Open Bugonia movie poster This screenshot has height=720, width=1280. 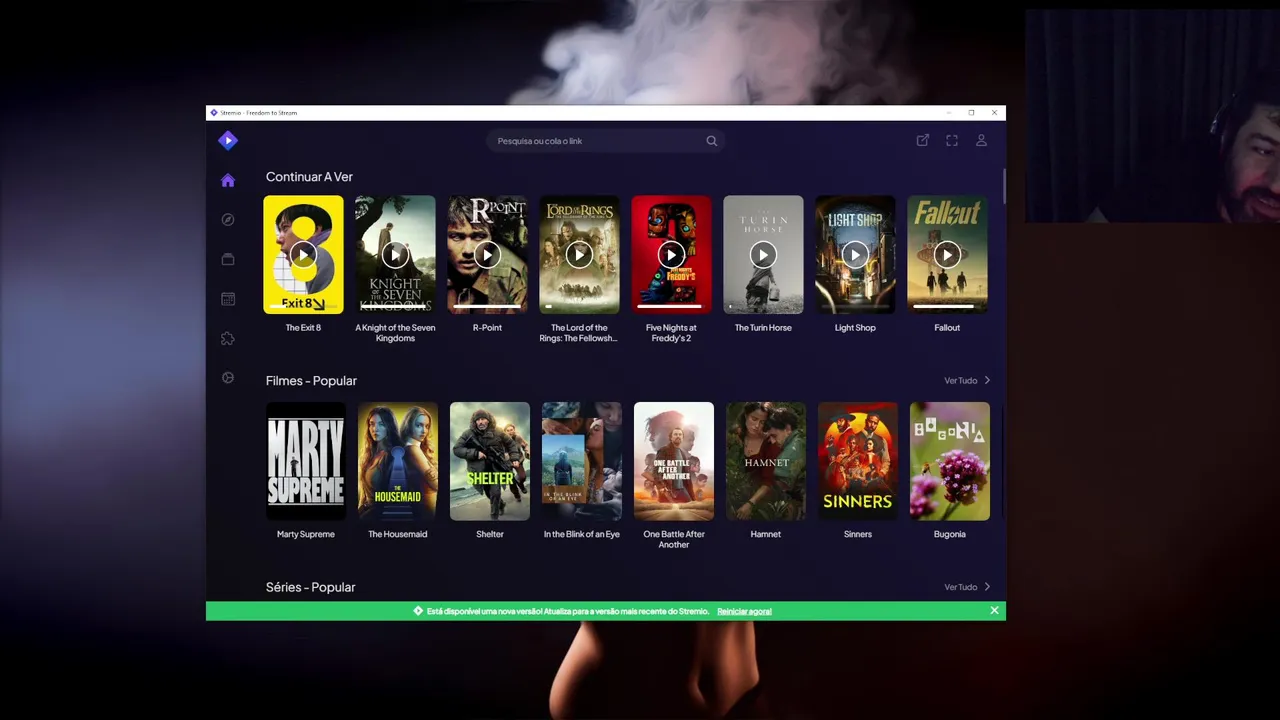(x=950, y=461)
